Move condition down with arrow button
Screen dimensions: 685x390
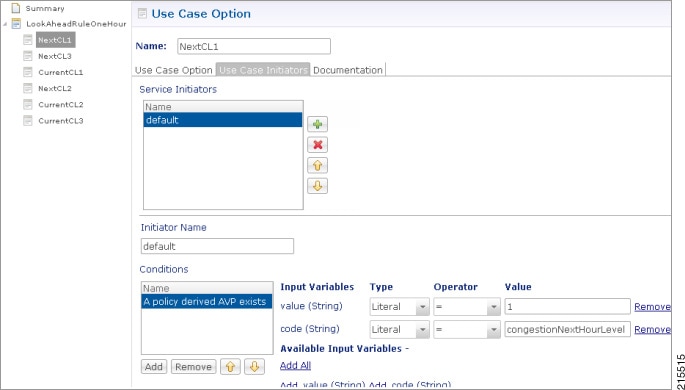pyautogui.click(x=254, y=367)
